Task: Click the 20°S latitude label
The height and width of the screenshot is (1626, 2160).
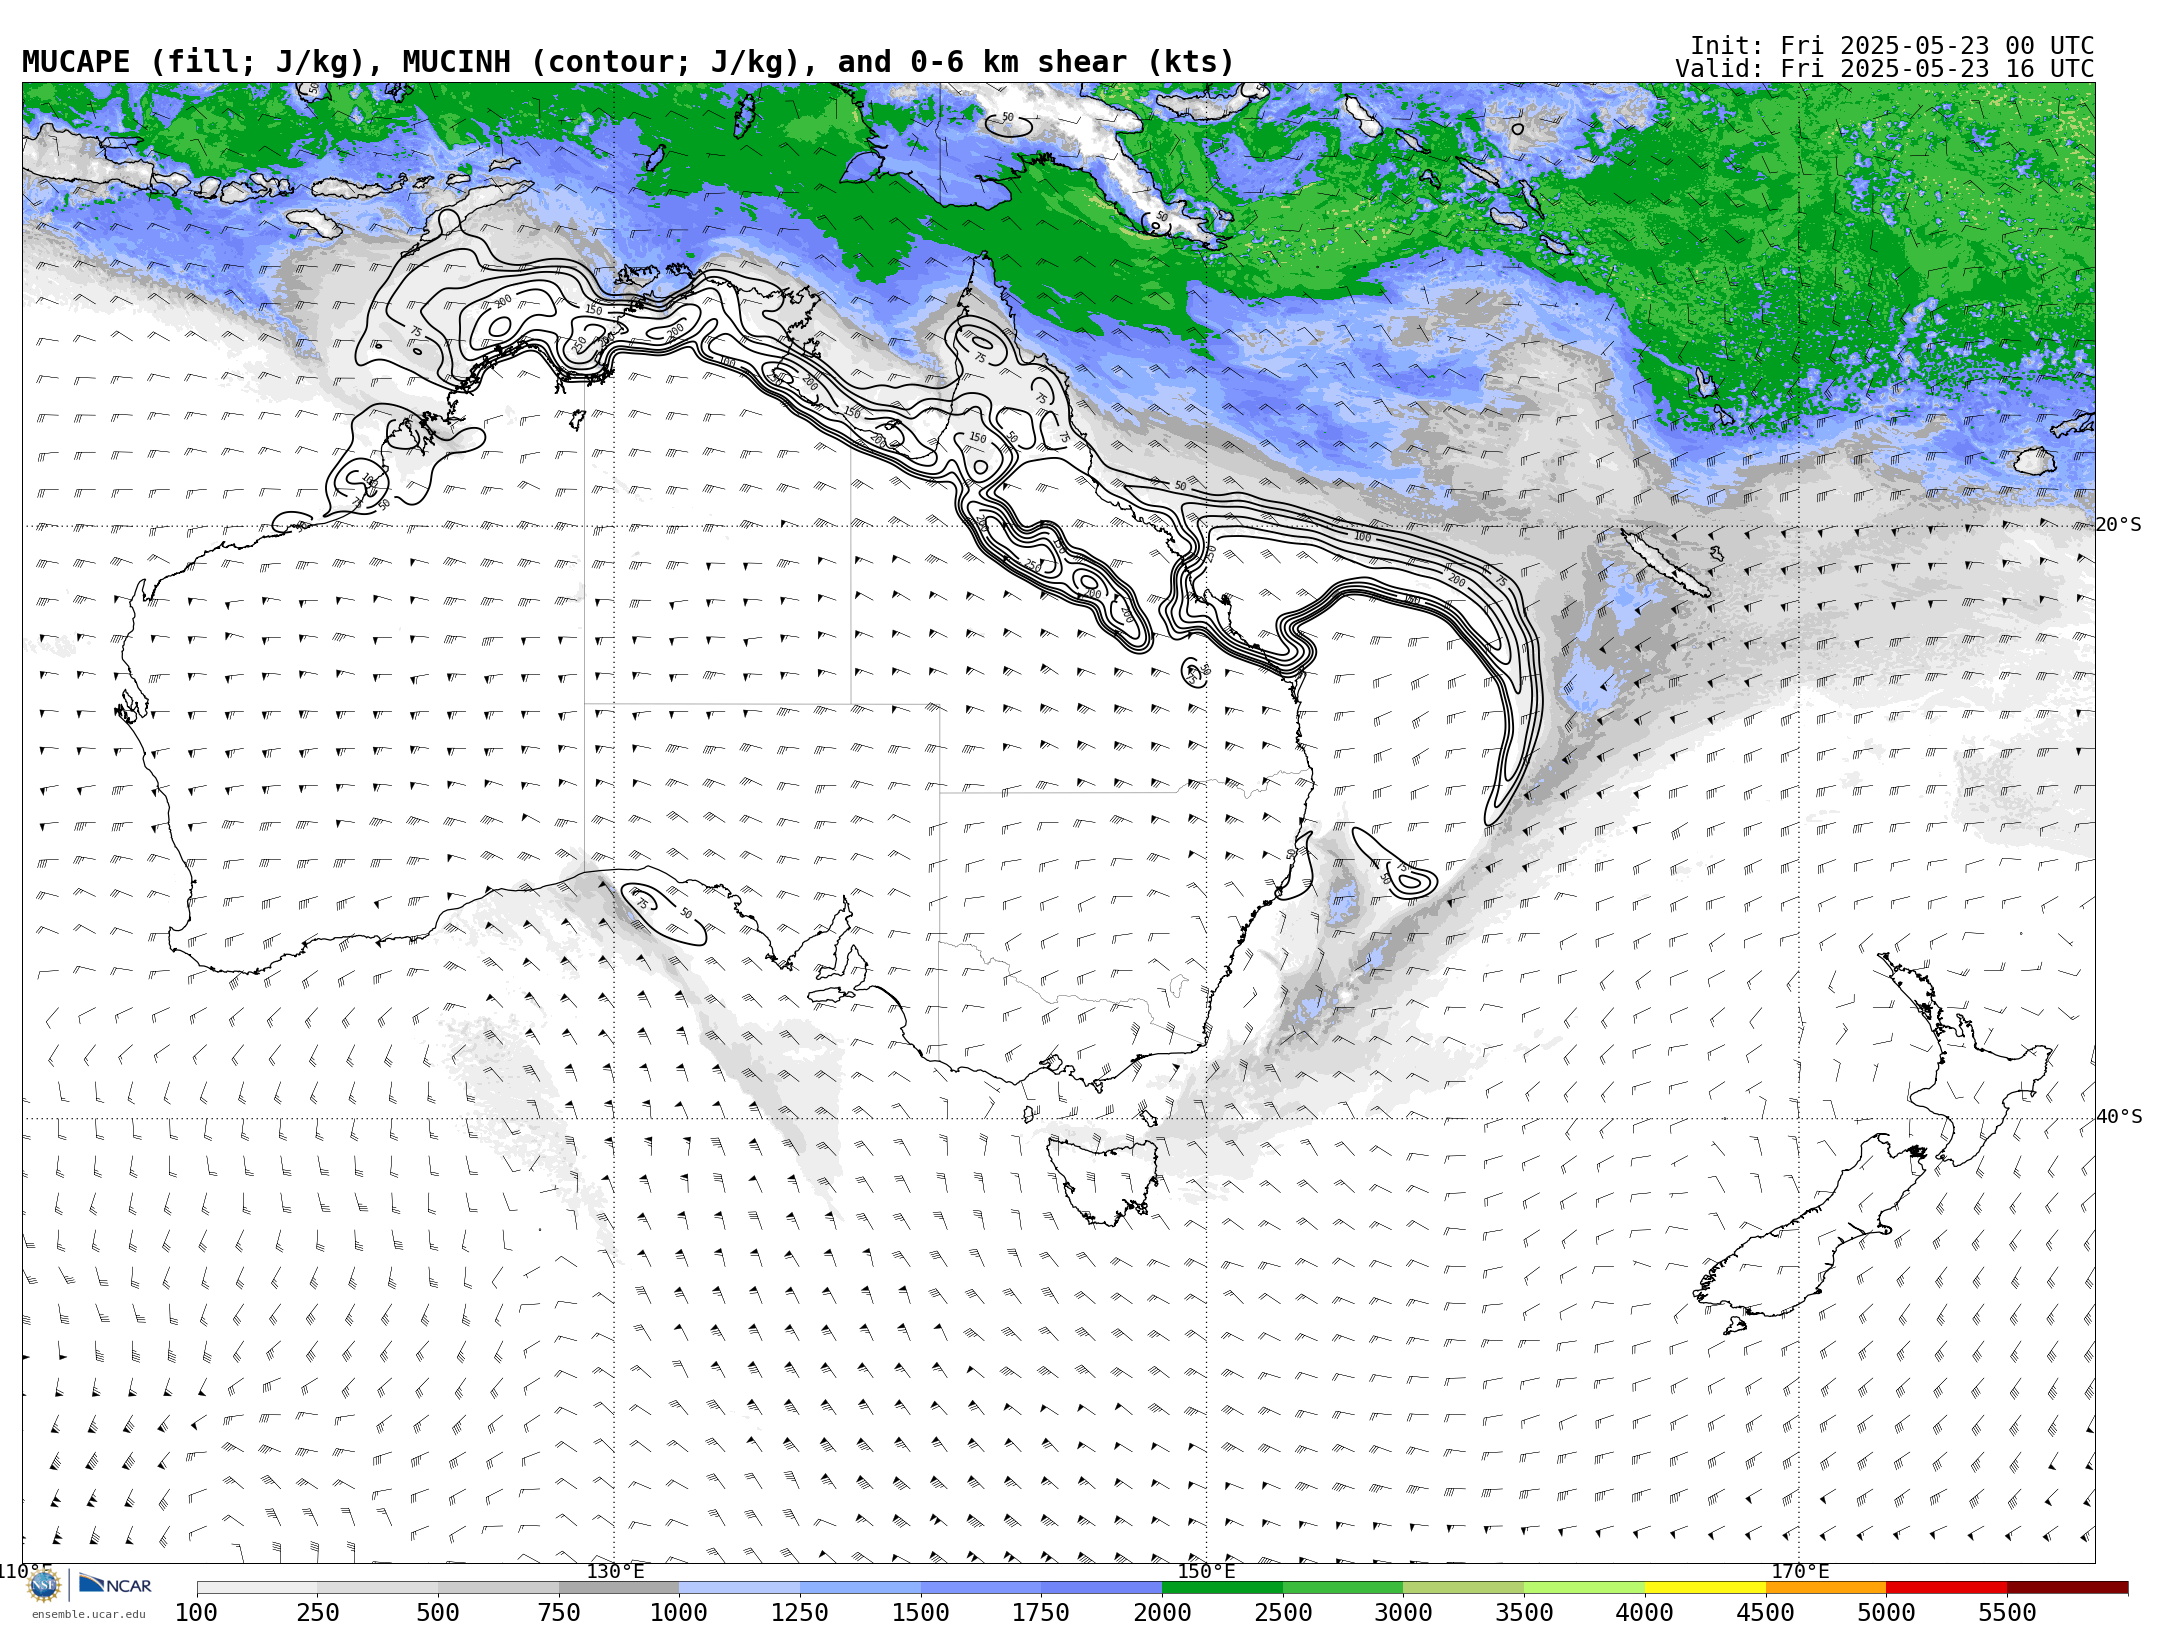Action: (2119, 525)
